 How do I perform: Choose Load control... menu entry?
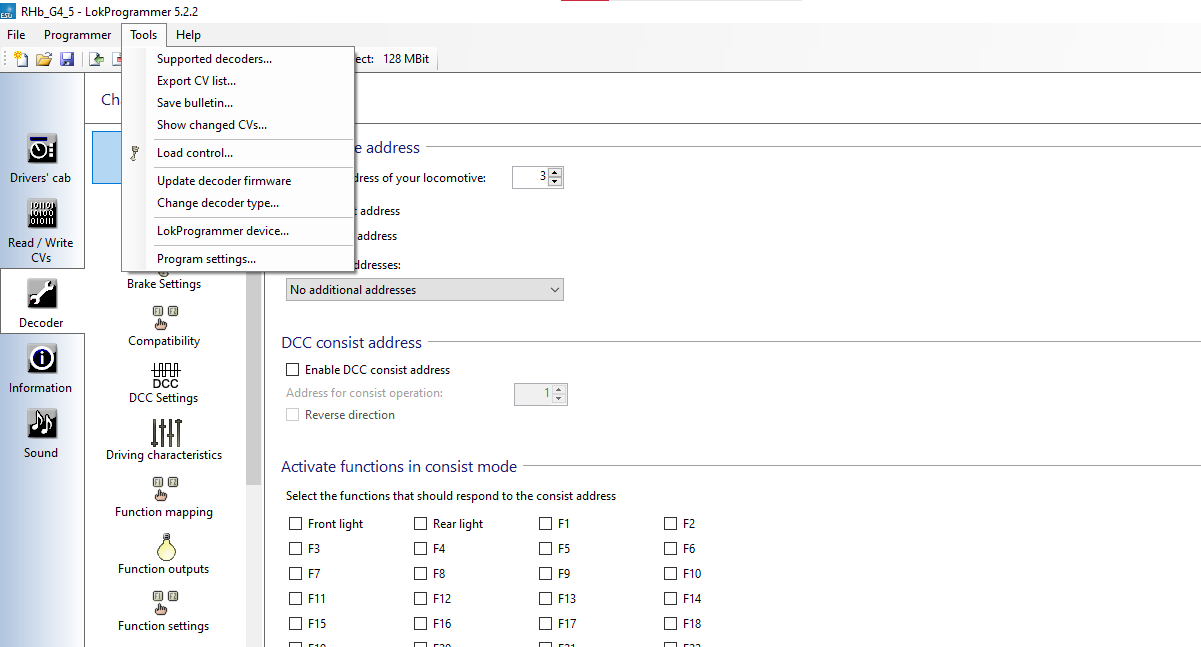click(238, 153)
